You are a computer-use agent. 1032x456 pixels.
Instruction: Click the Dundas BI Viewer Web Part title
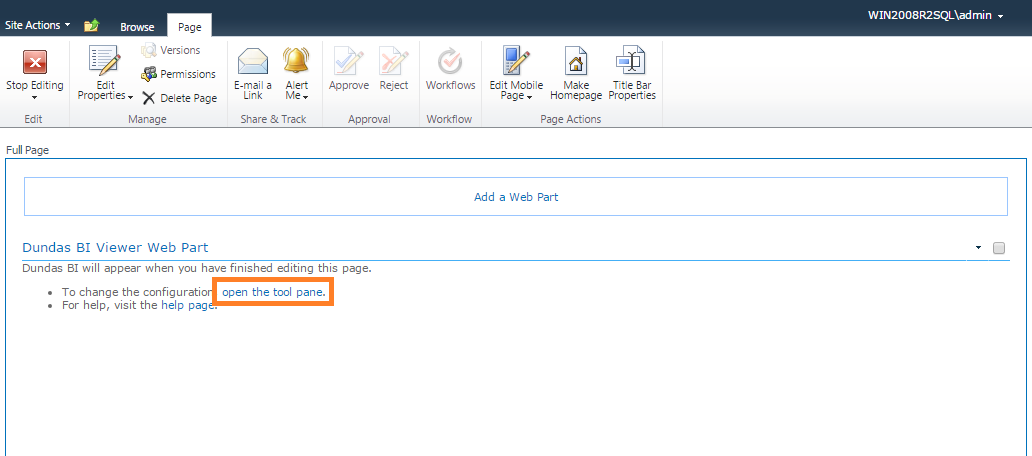click(115, 247)
